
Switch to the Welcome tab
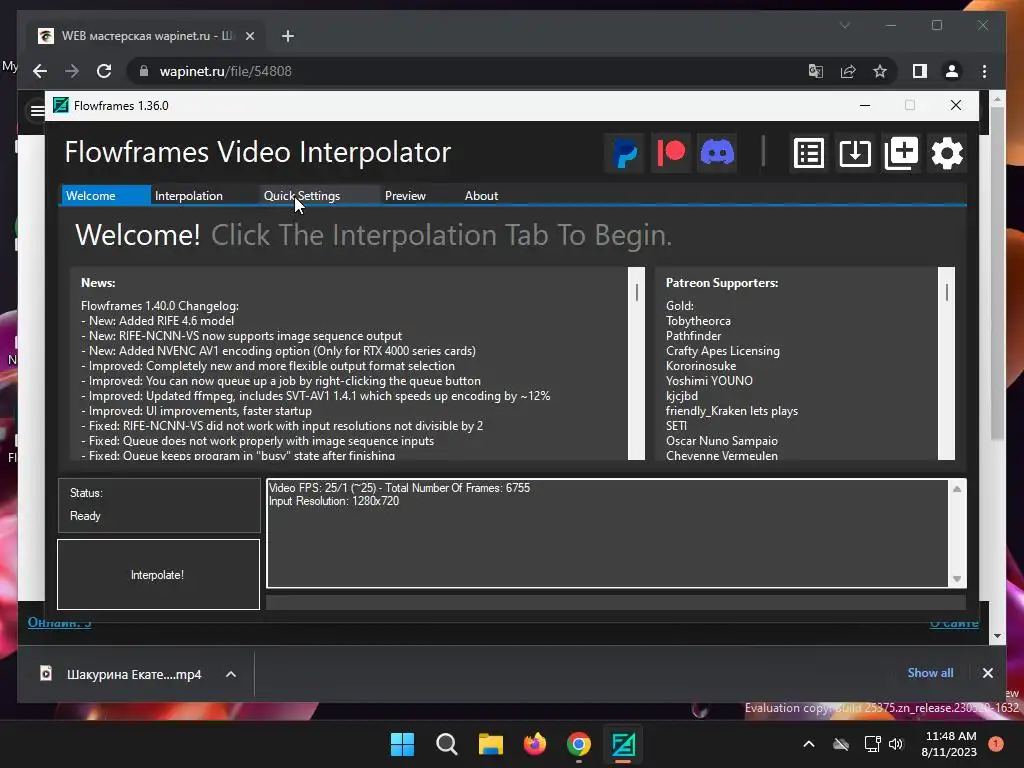(104, 195)
